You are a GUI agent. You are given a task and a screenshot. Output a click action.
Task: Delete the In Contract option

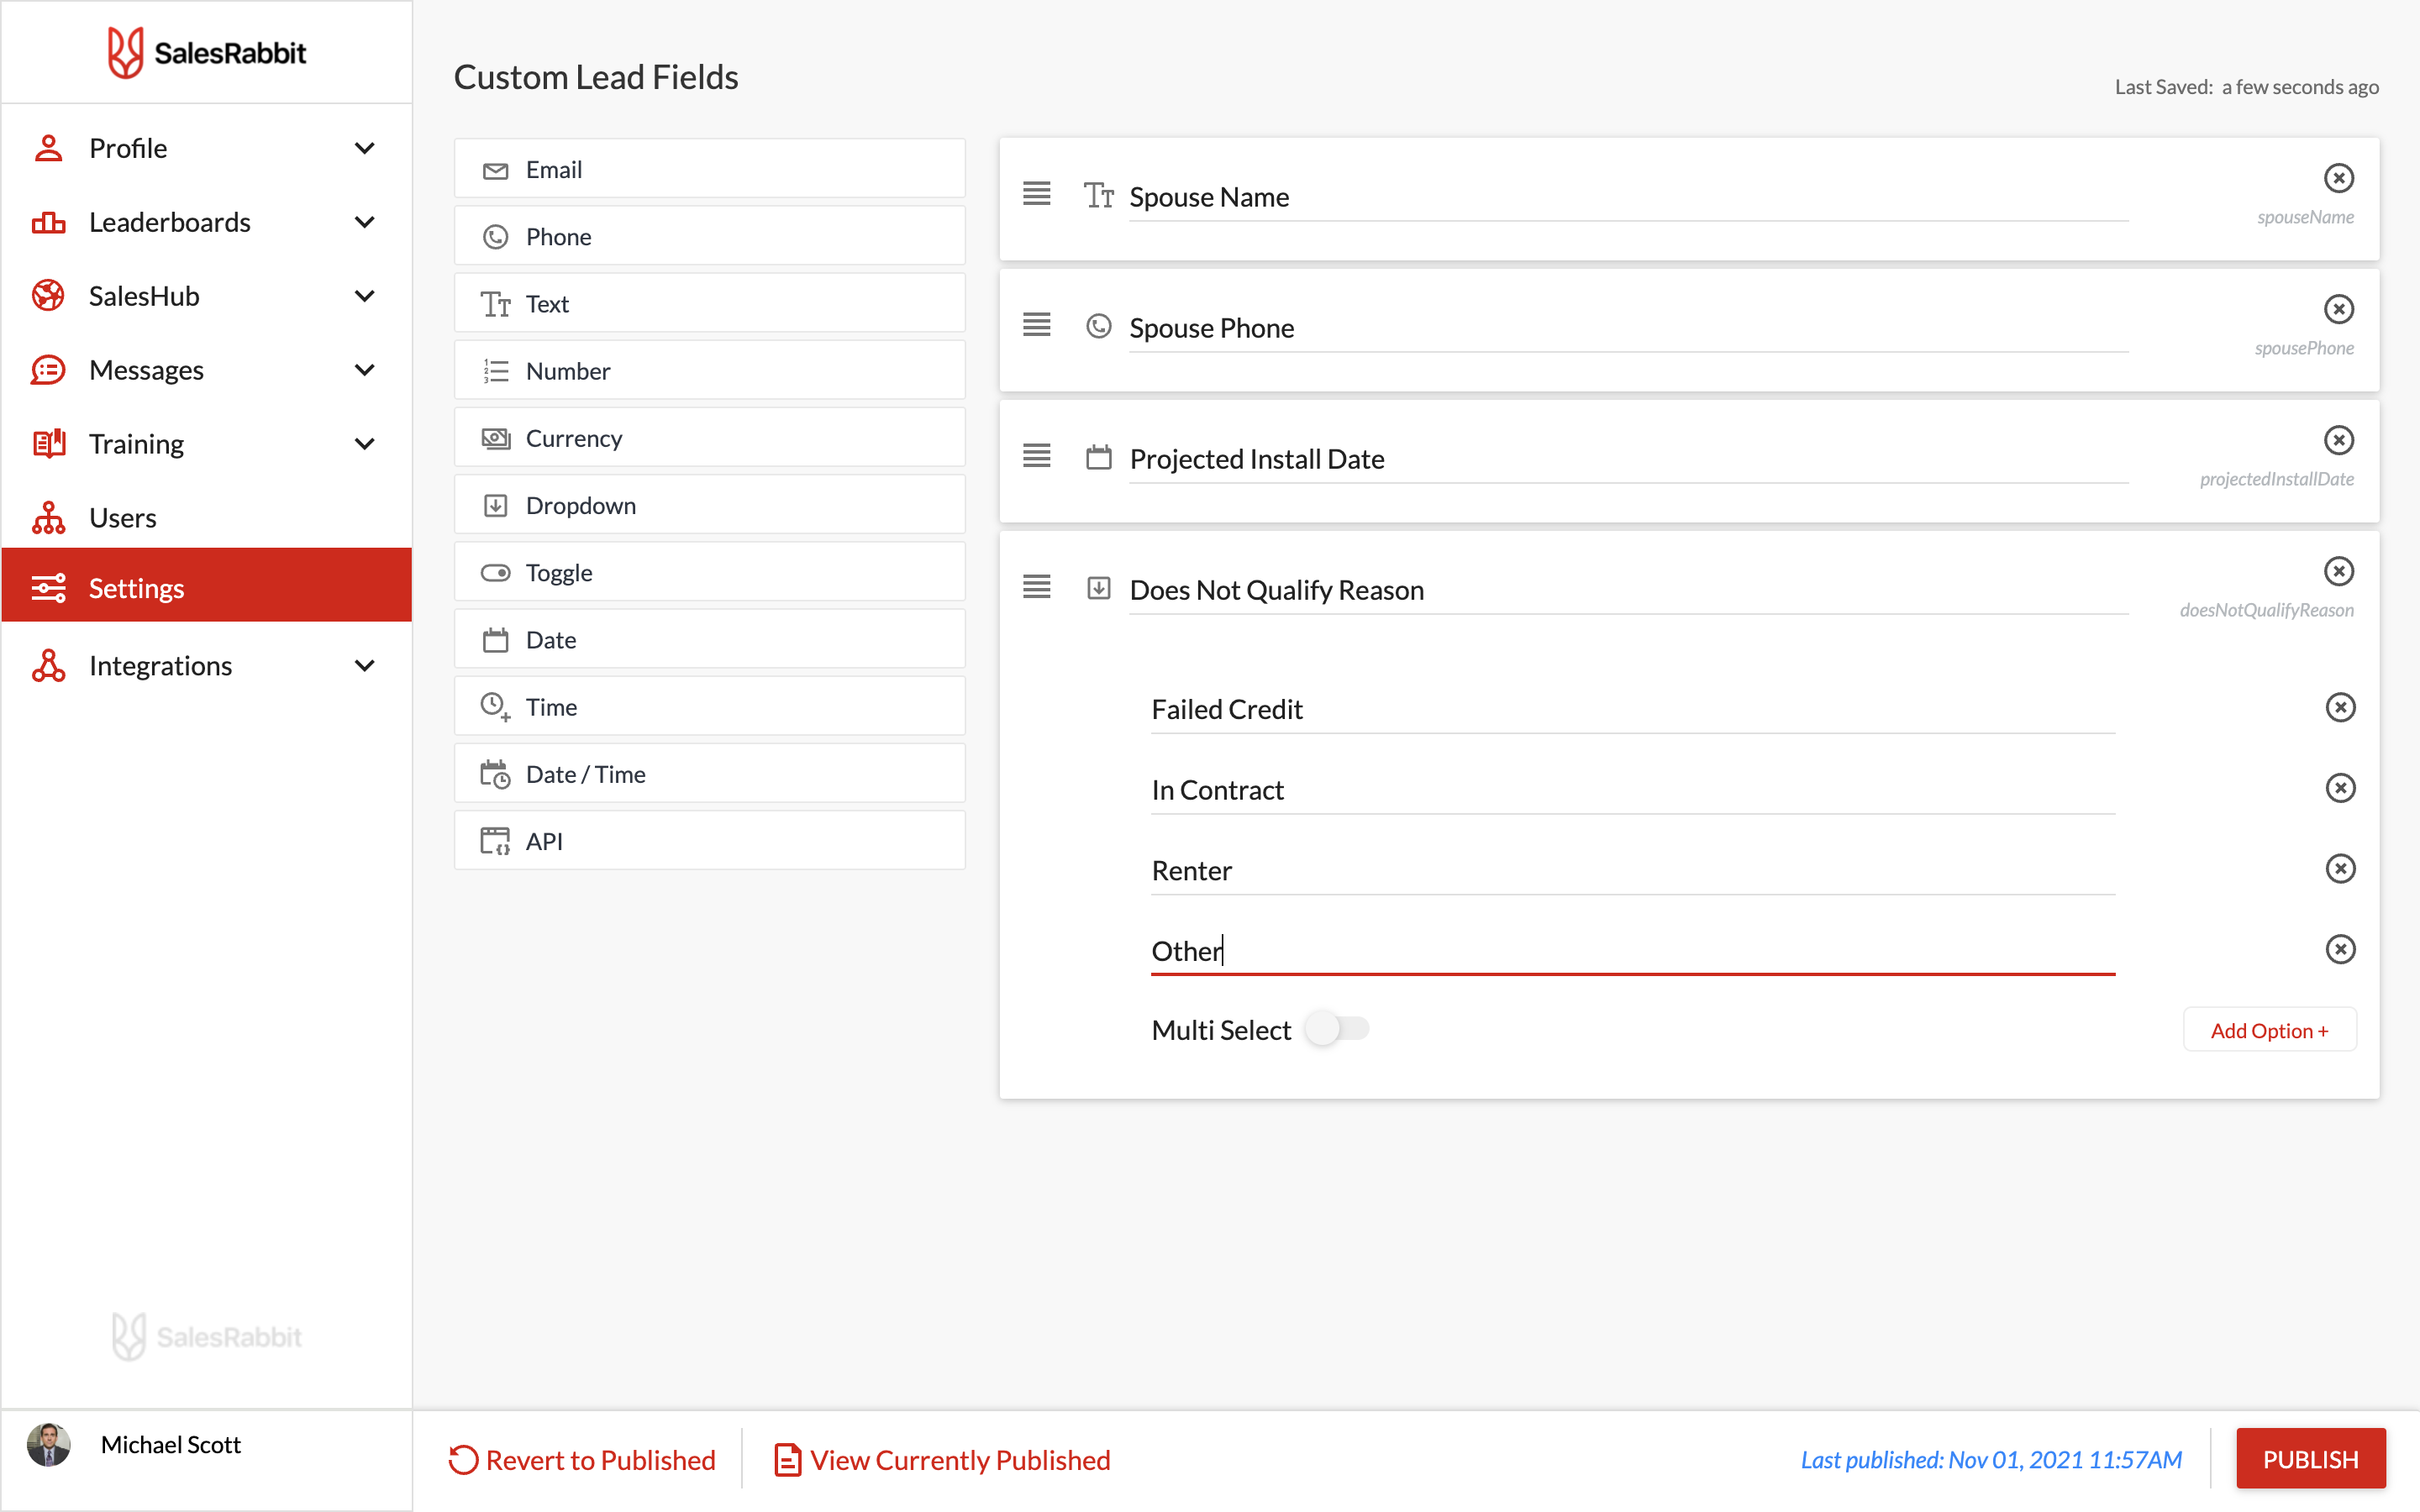[x=2340, y=788]
